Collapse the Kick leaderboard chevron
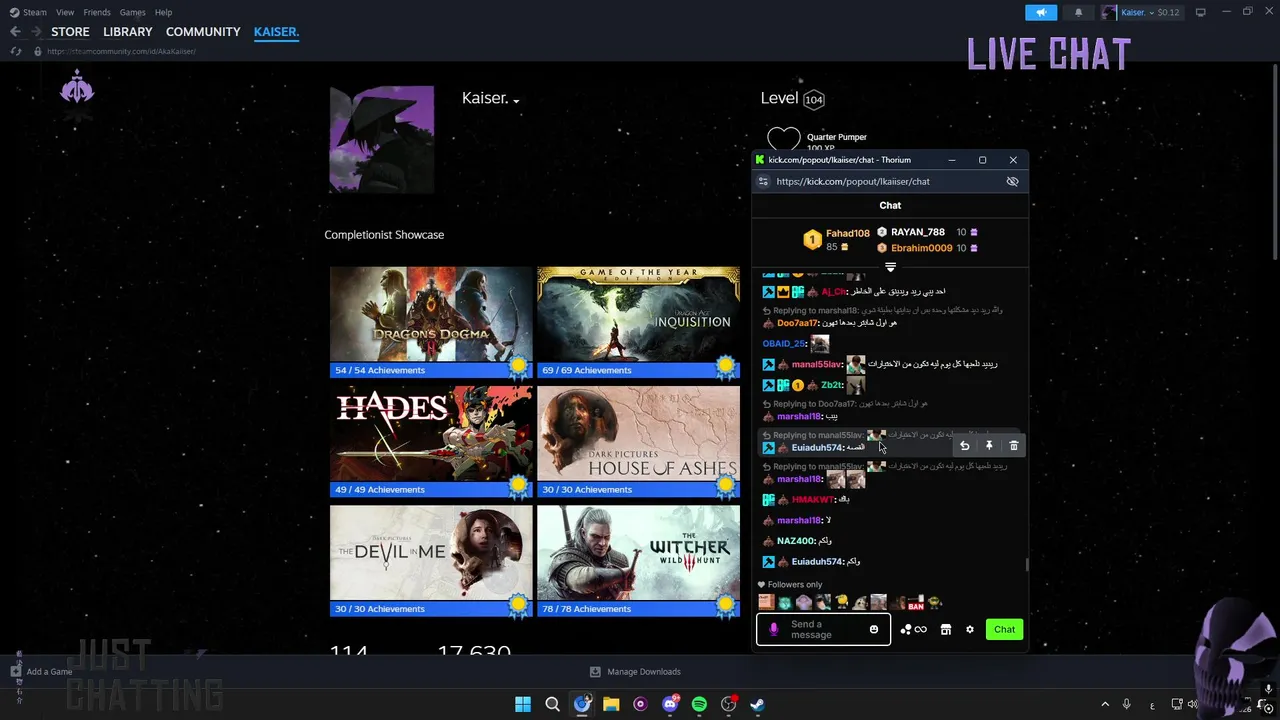Screen dimensions: 1280x720 tap(890, 267)
